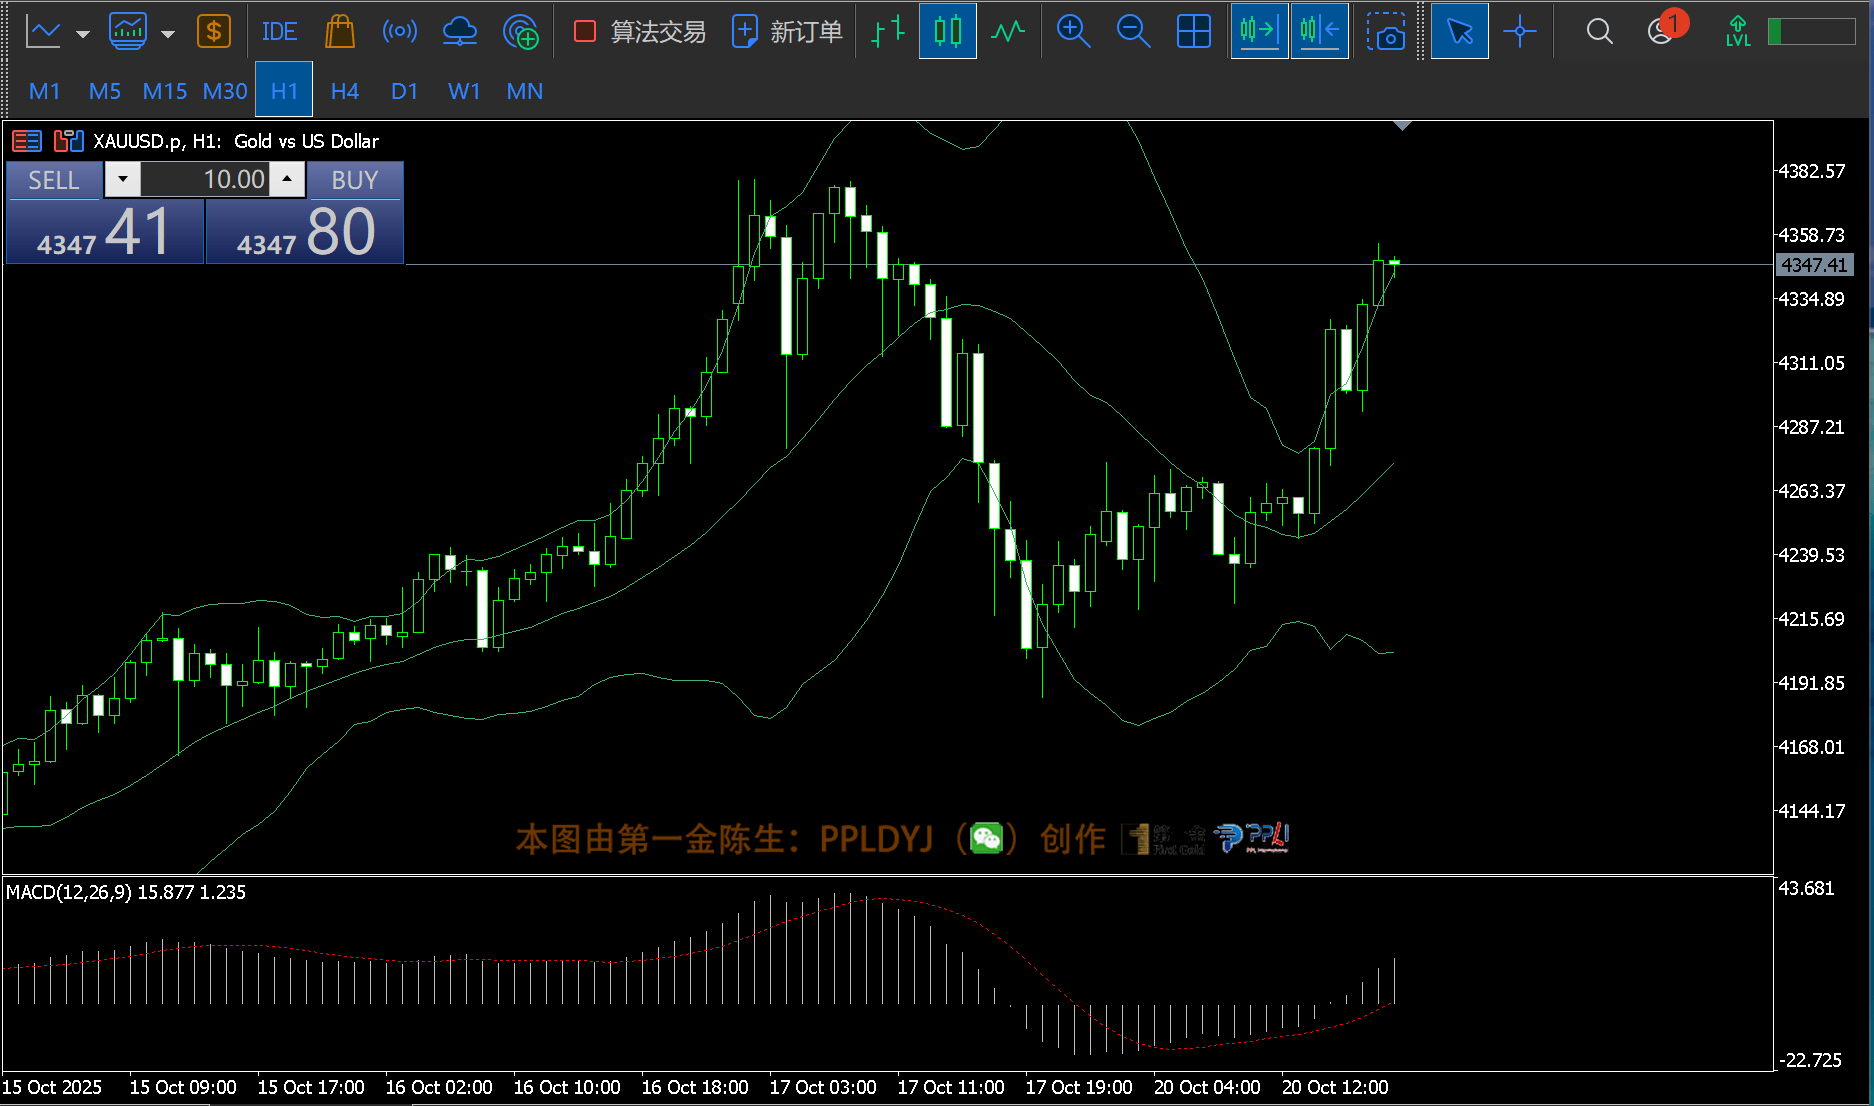Select the crosshair cursor tool
1874x1106 pixels.
point(1519,32)
